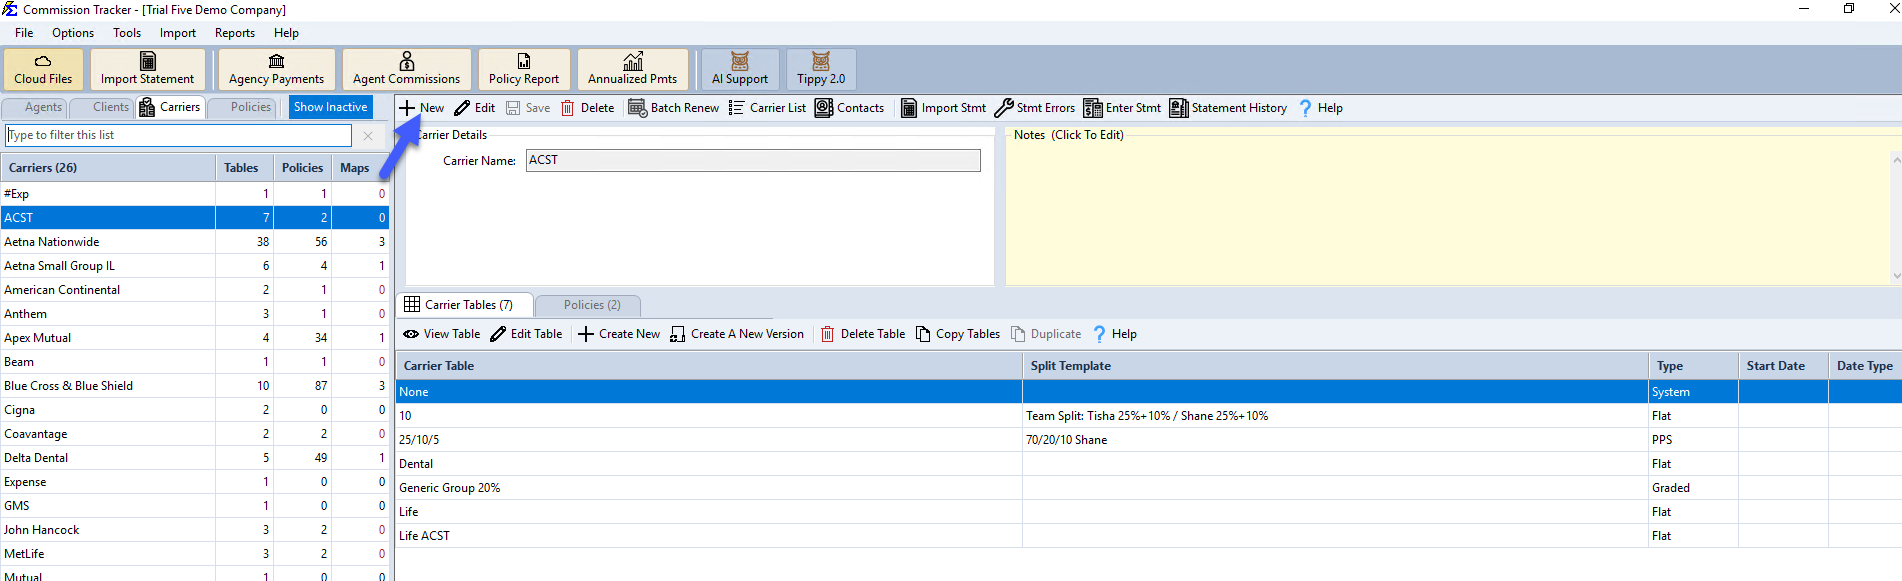Open Cloud Files from the toolbar
1902x581 pixels.
(x=43, y=69)
